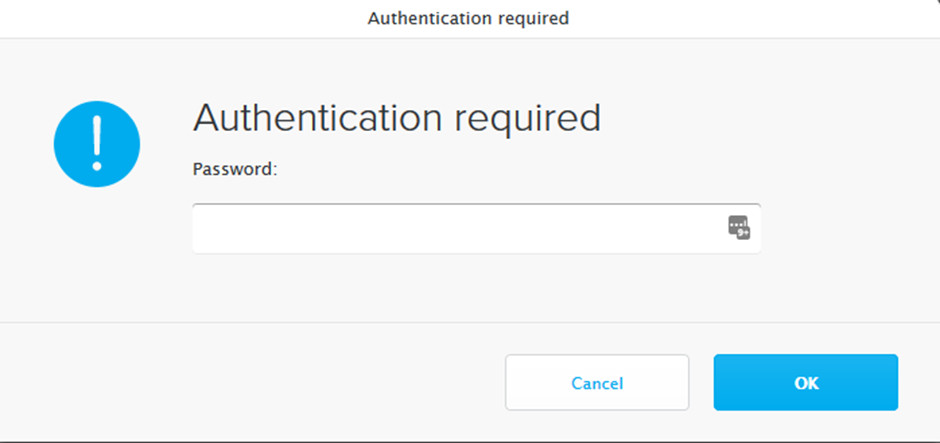Image resolution: width=940 pixels, height=443 pixels.
Task: Click the white exclamation point inside blue circle
Action: [97, 143]
